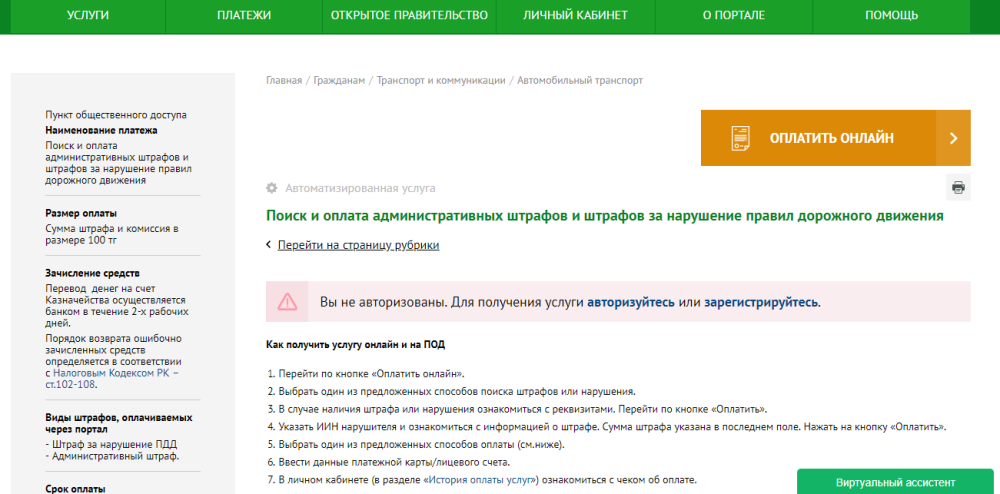Open the О портале menu

734,15
